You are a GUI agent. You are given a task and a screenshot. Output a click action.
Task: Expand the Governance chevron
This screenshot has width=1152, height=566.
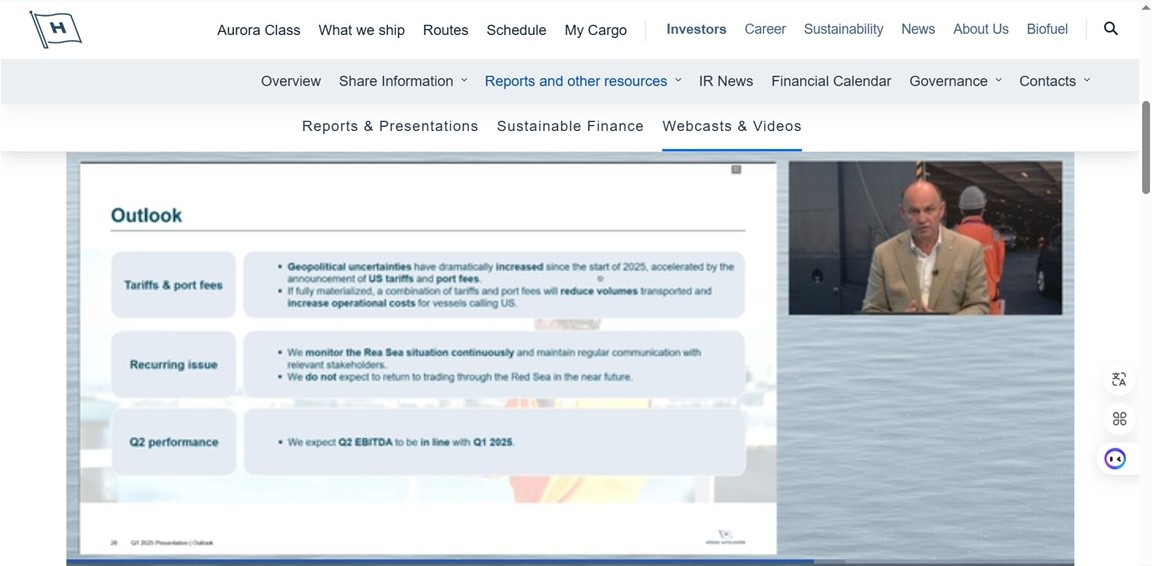coord(998,80)
